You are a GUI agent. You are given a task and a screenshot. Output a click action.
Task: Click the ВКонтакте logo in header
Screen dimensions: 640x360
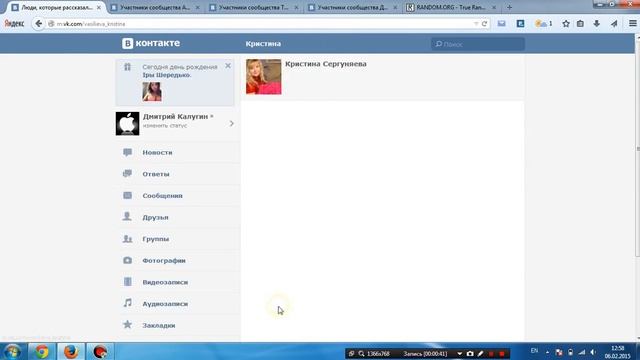pyautogui.click(x=151, y=43)
